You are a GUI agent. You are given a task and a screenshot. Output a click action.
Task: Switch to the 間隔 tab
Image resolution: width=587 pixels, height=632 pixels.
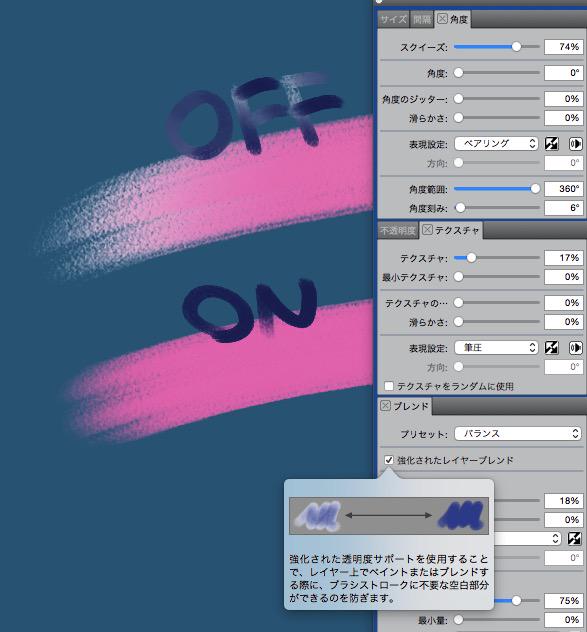pos(422,19)
